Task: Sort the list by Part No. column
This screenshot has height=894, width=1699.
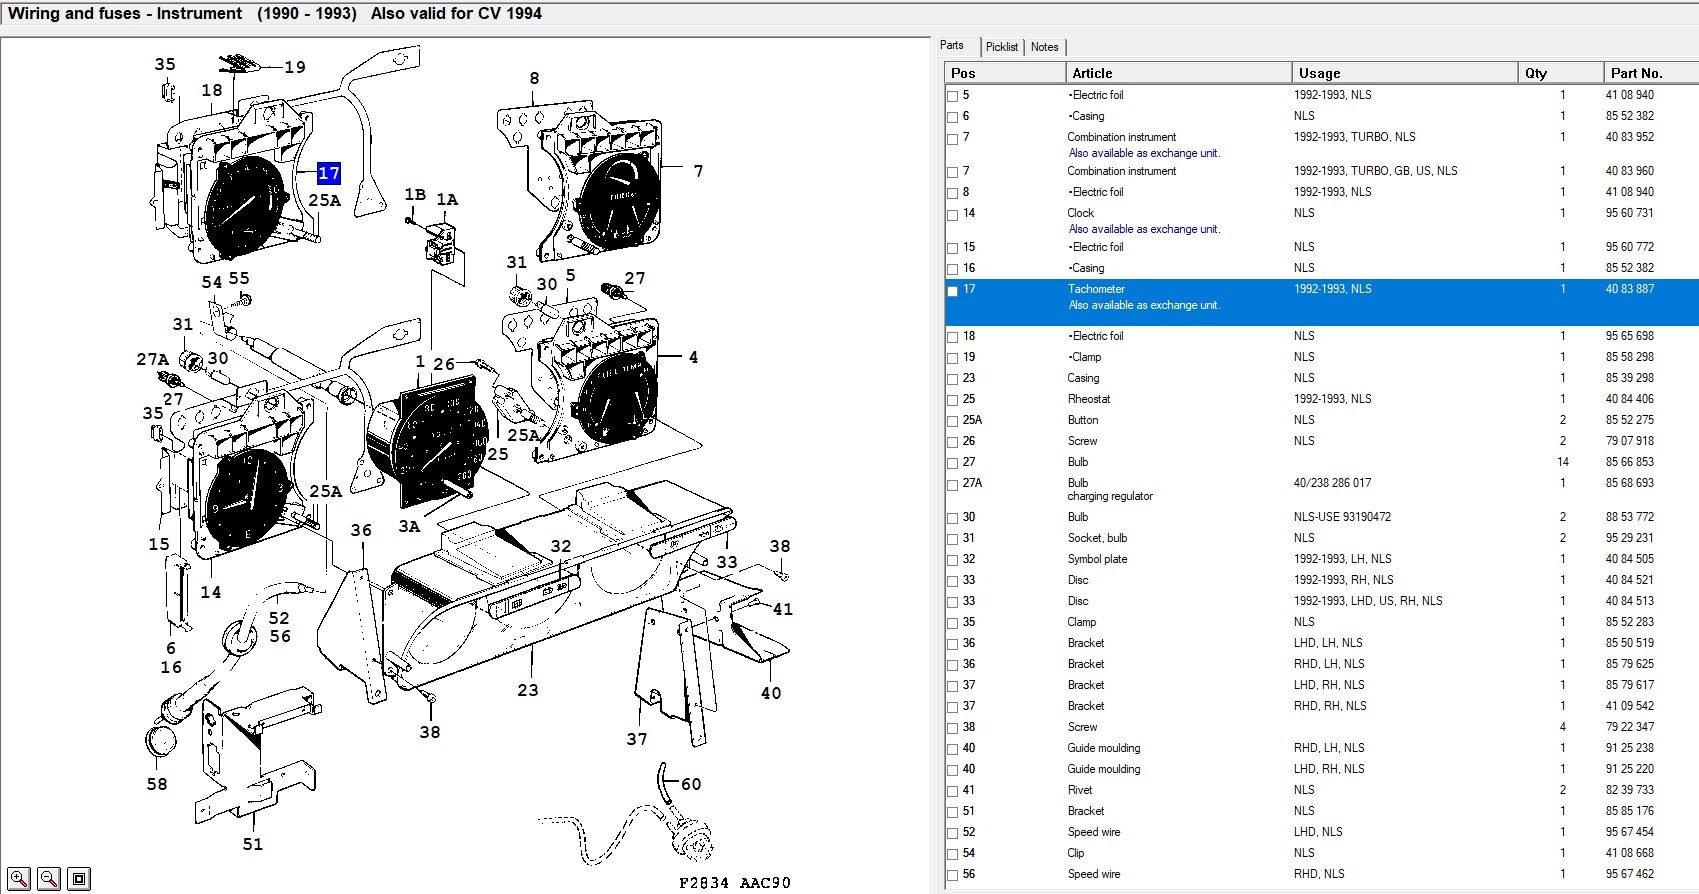Action: [x=1636, y=73]
